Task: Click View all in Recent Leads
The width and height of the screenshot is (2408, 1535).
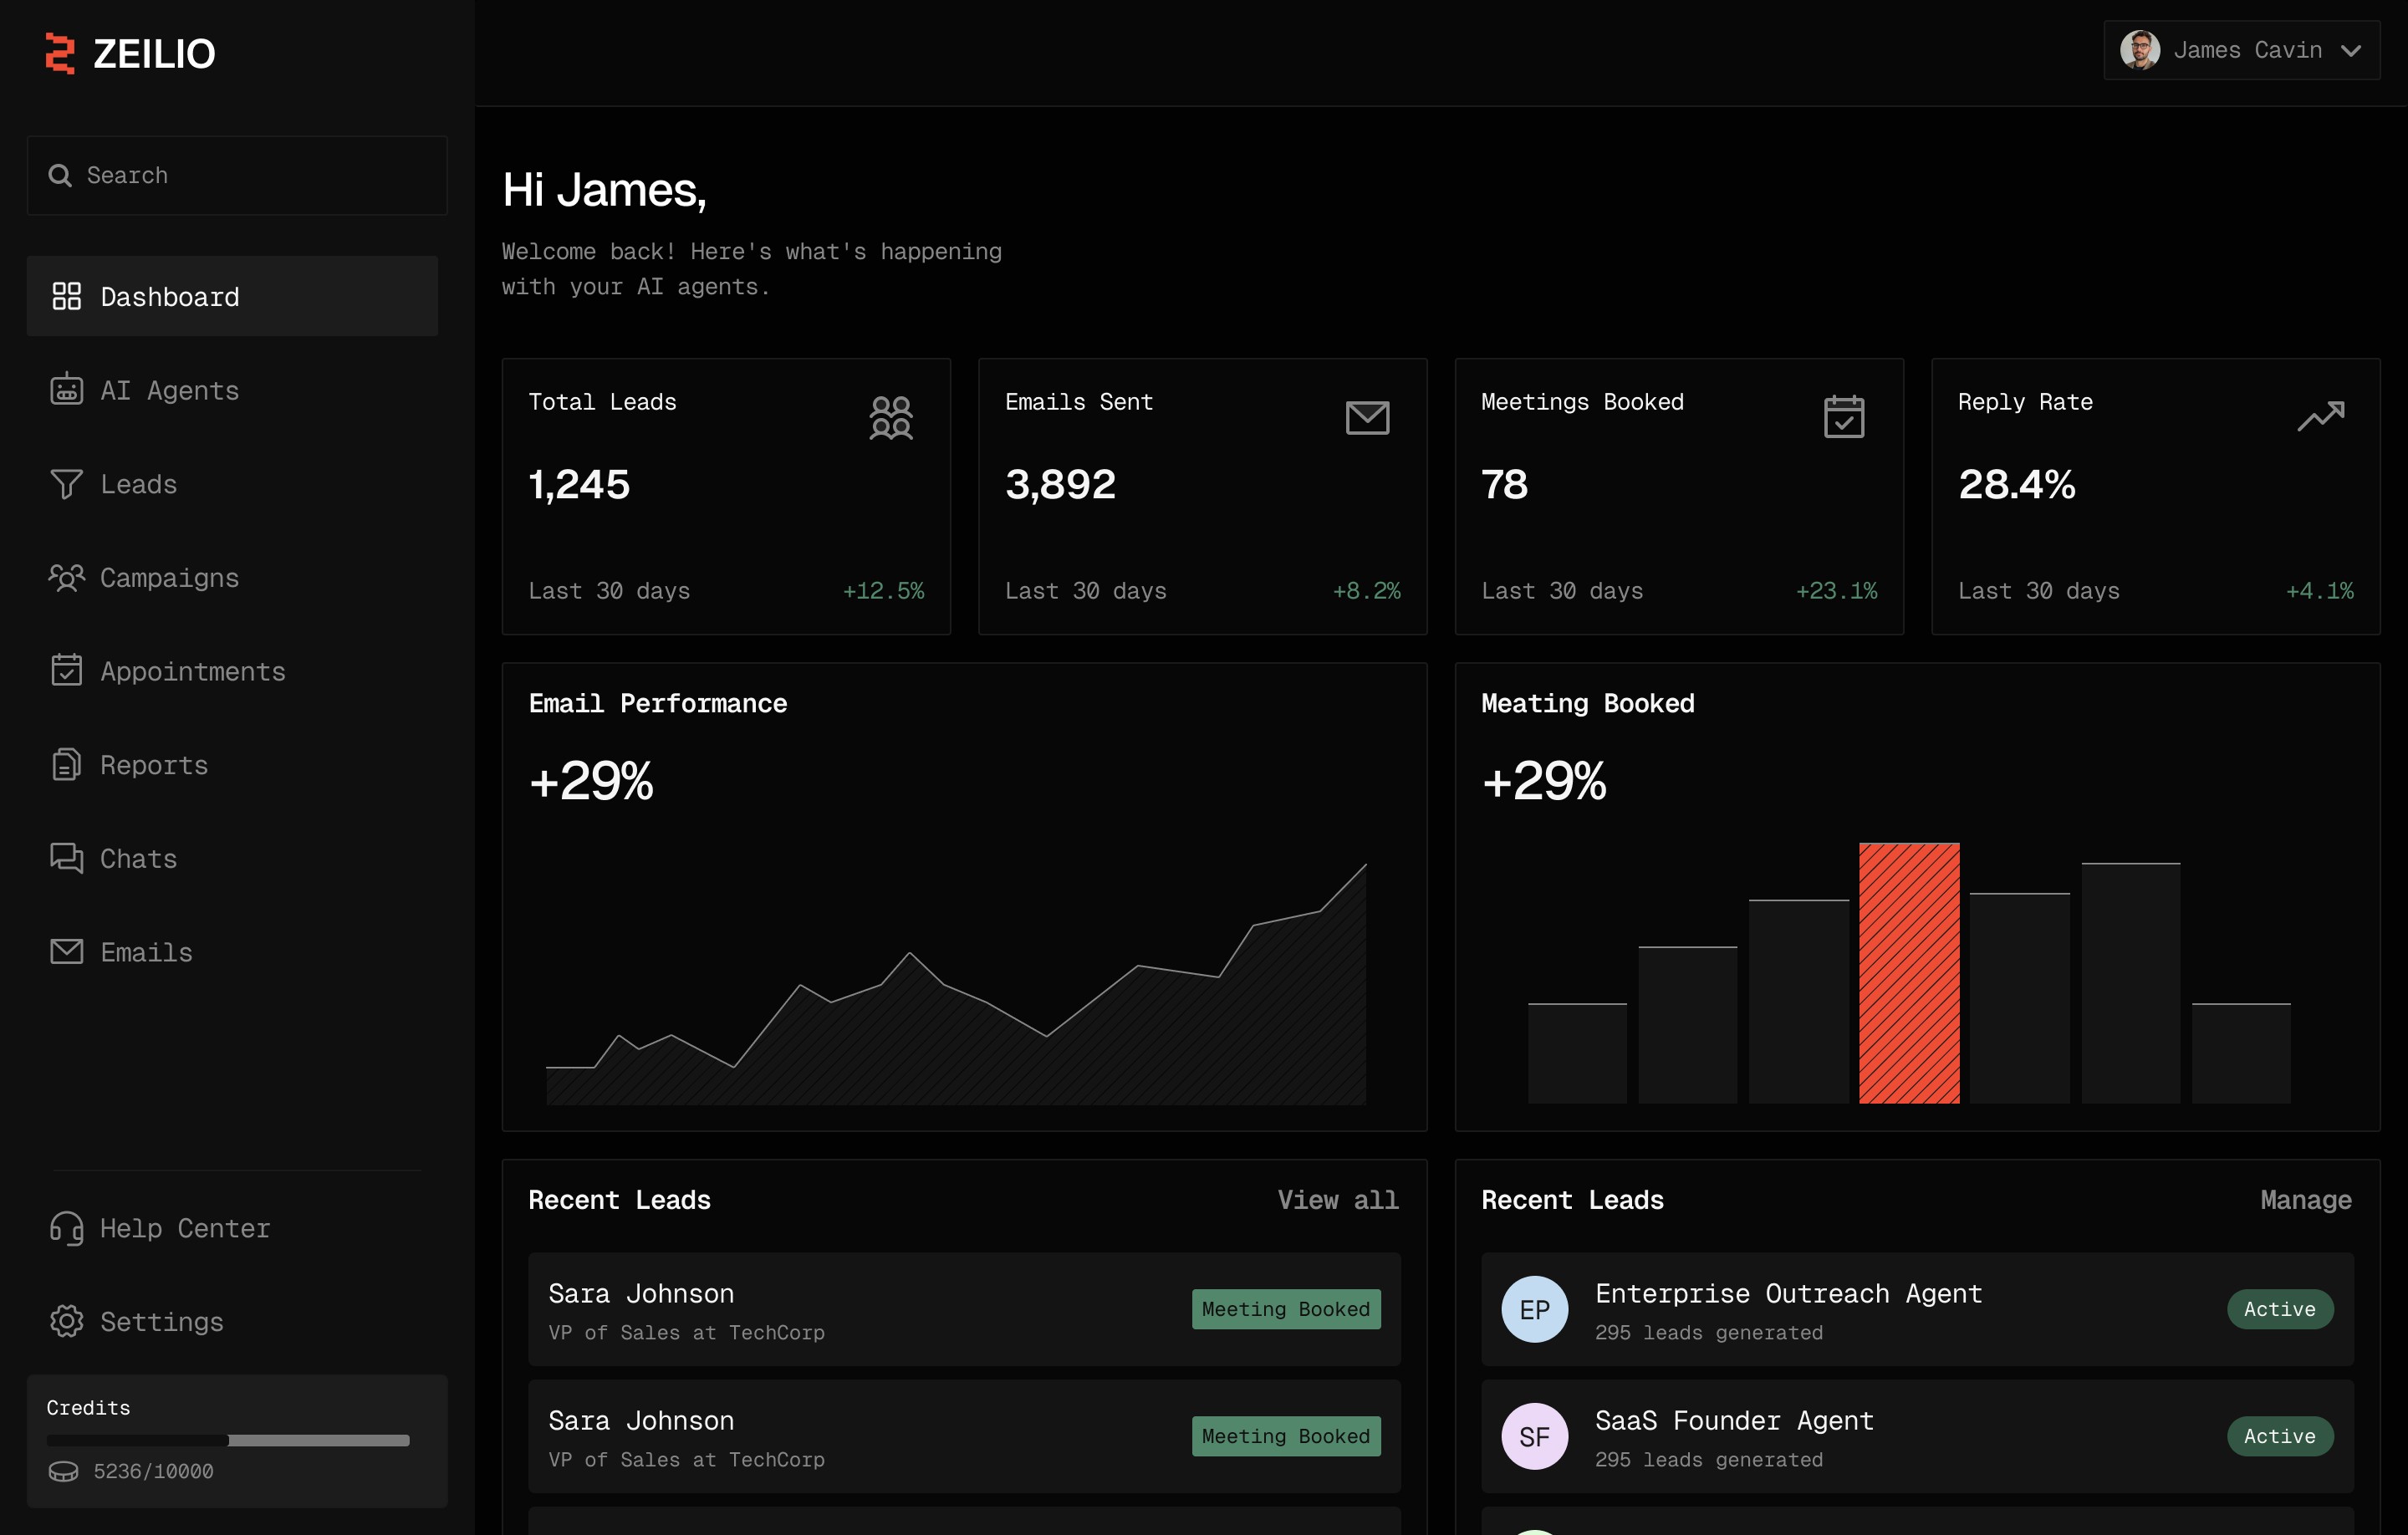Action: point(1337,1199)
